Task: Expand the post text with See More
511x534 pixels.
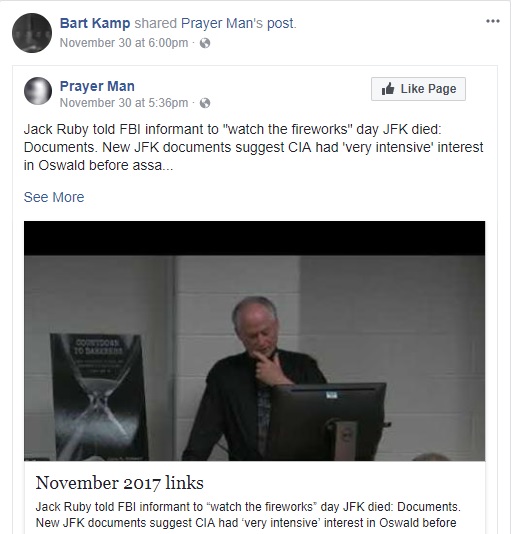Action: [54, 197]
